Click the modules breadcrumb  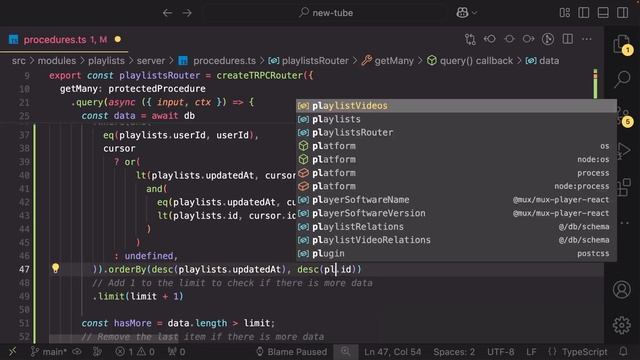[57, 61]
